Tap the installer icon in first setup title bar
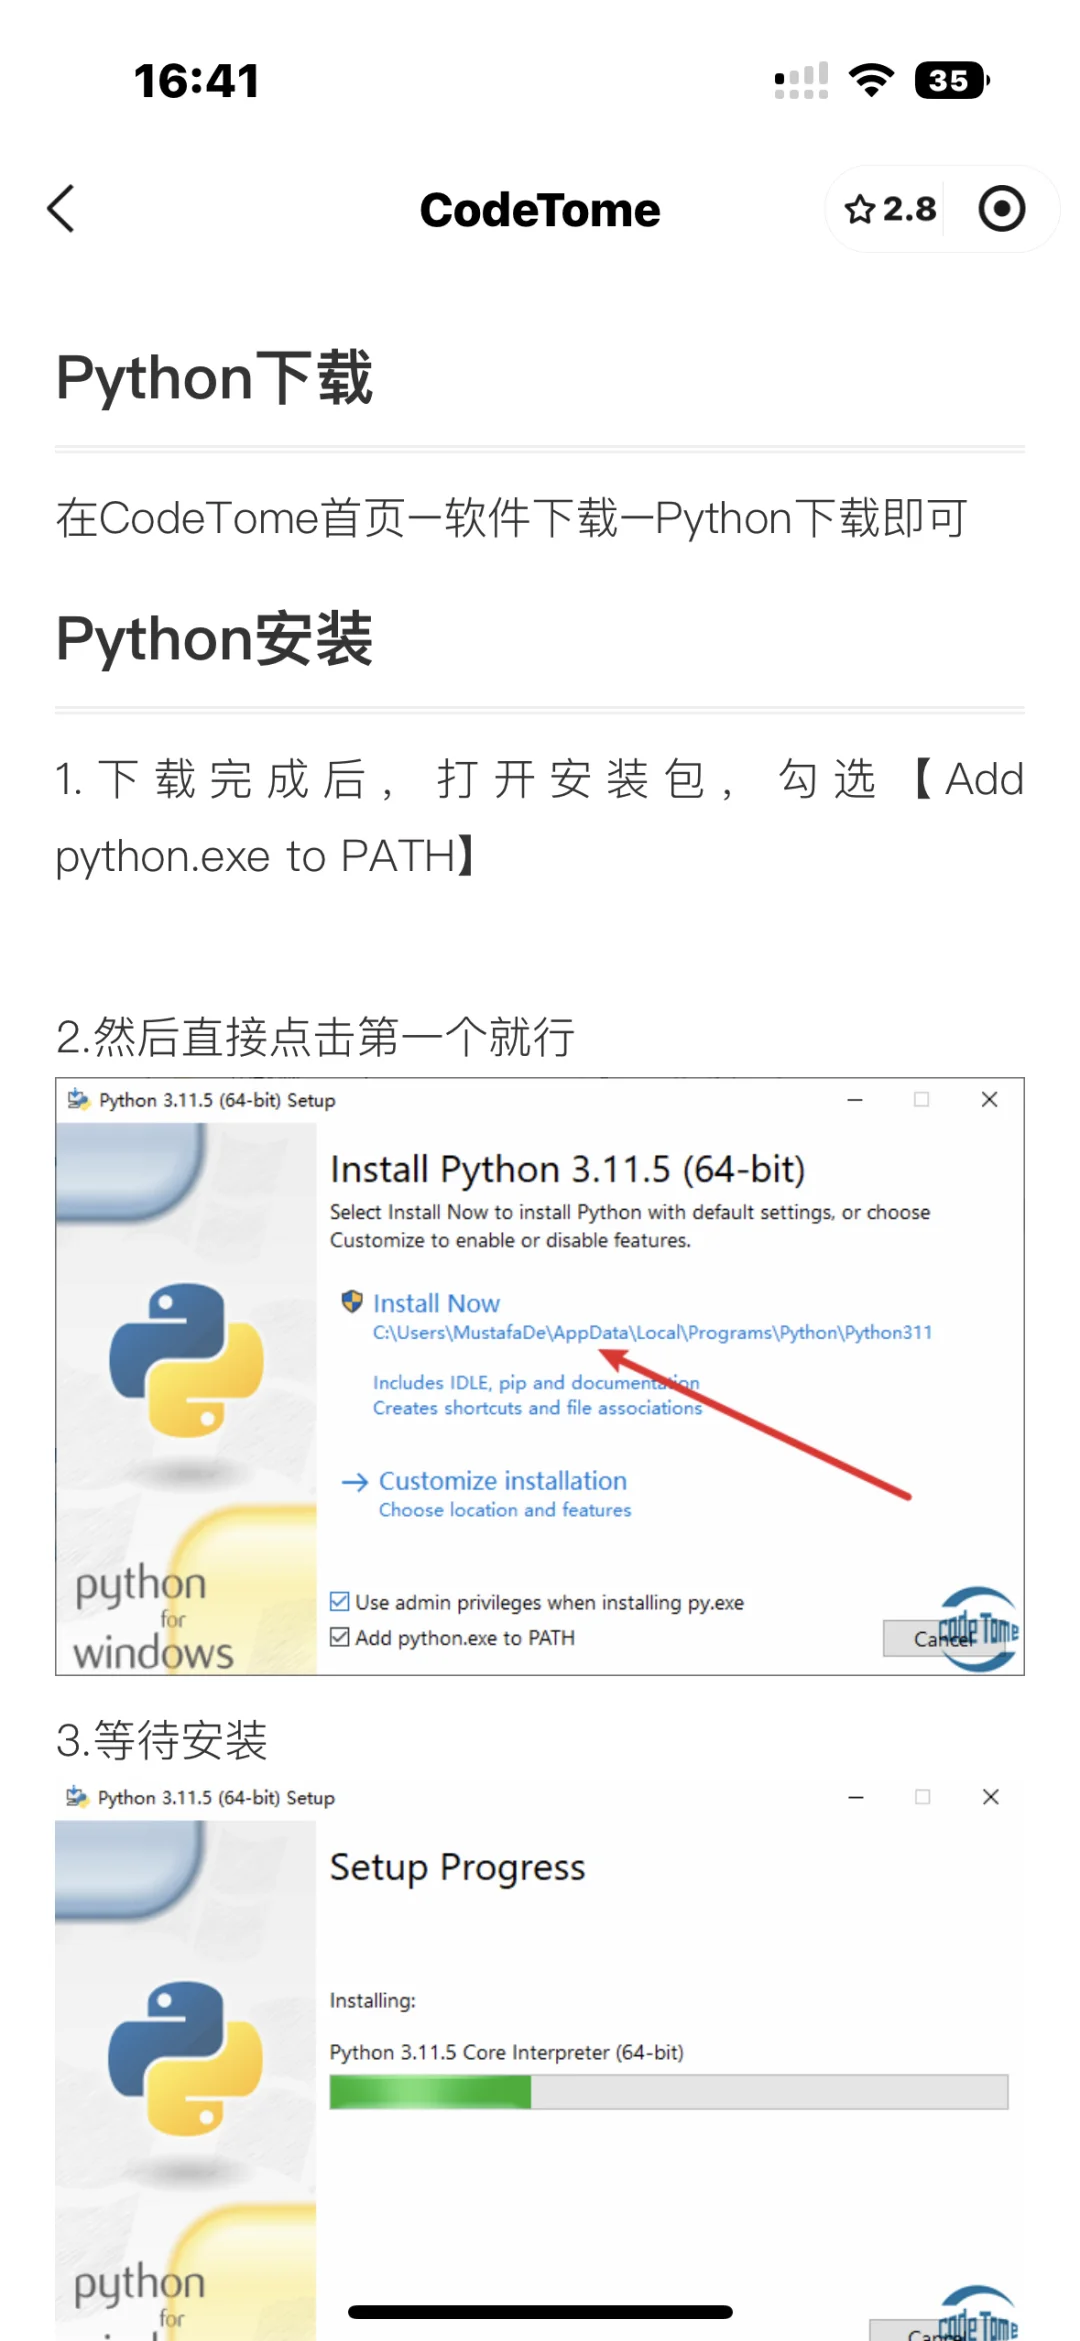This screenshot has height=2341, width=1080. (x=78, y=1100)
